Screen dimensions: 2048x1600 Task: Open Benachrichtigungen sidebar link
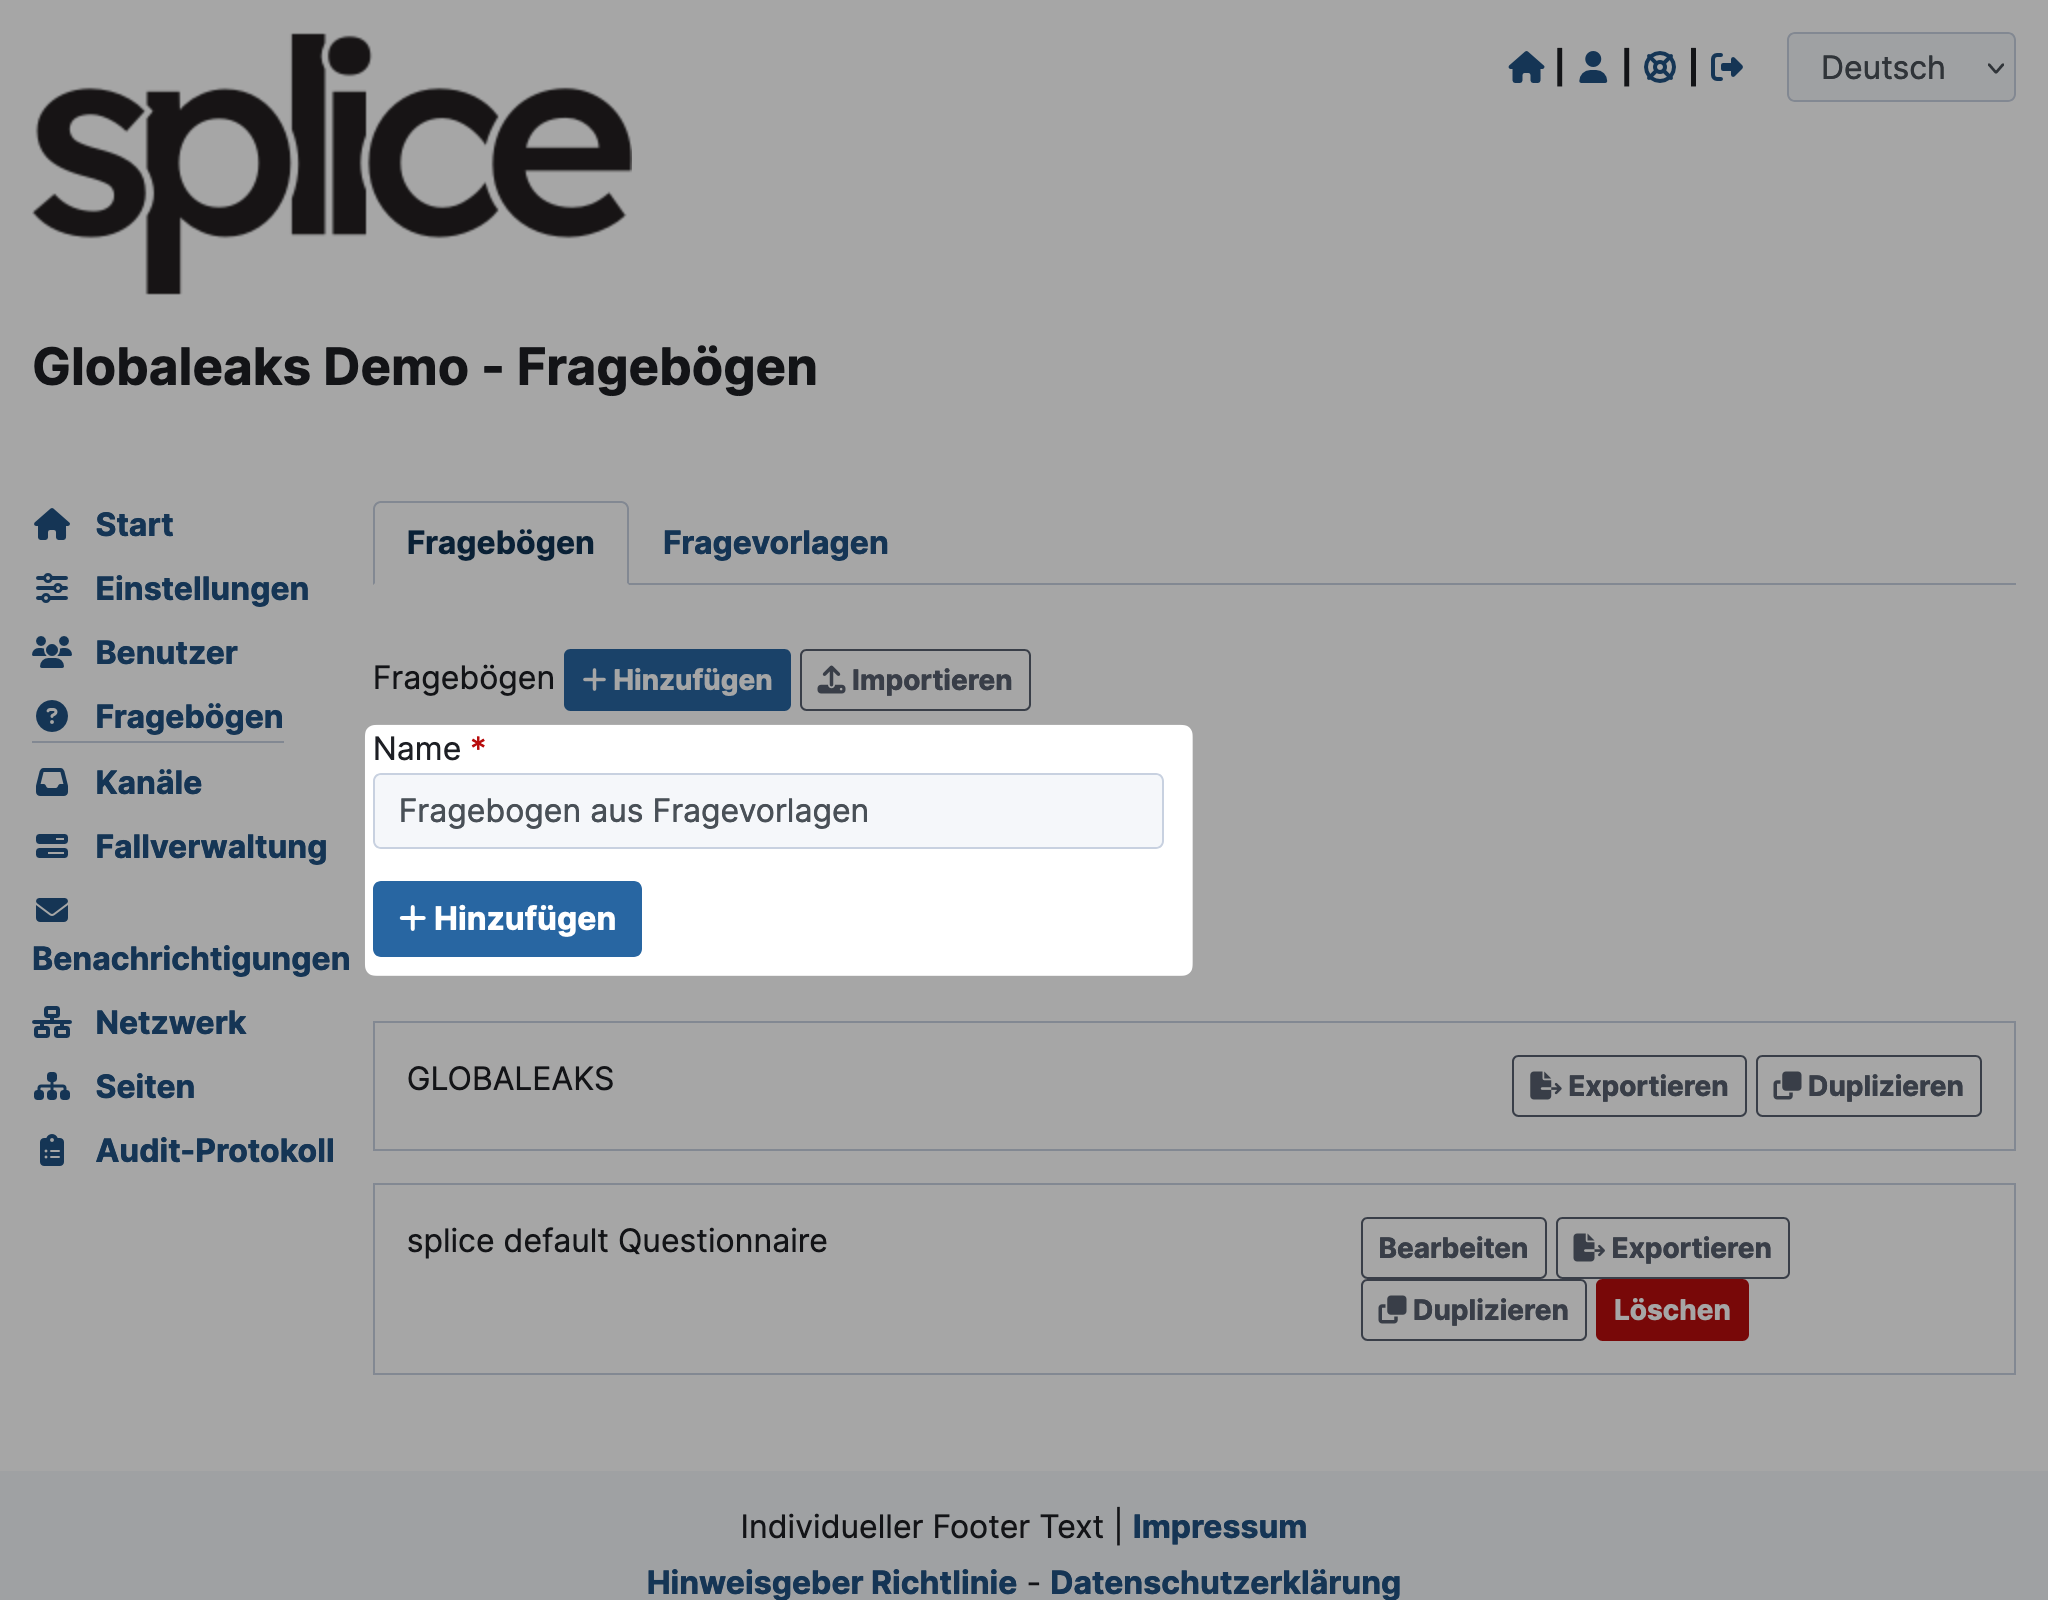tap(191, 958)
